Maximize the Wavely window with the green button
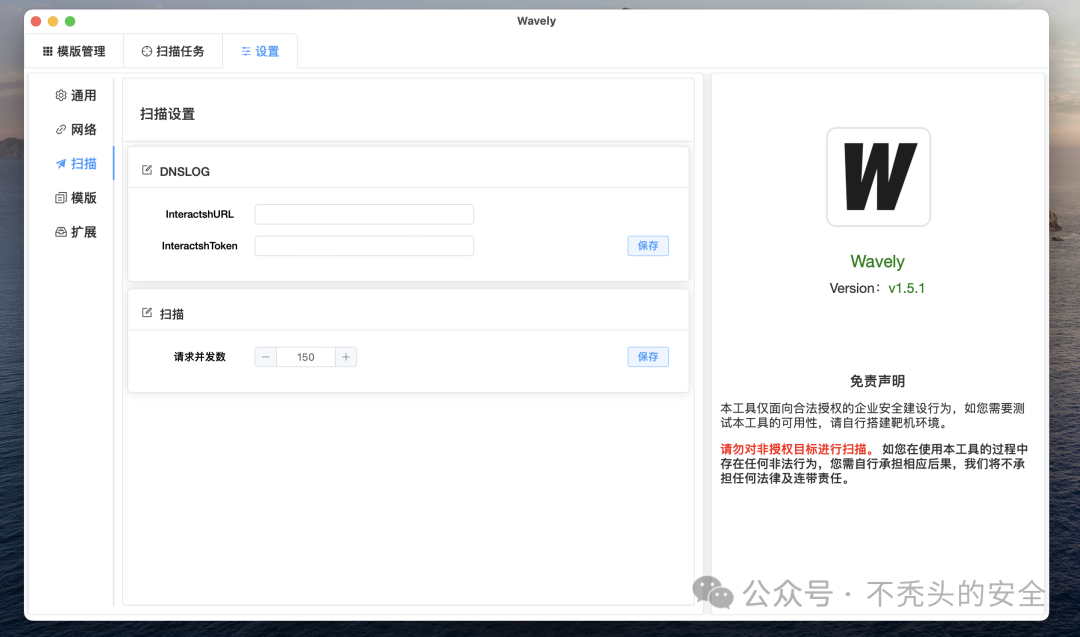This screenshot has height=637, width=1080. (x=70, y=21)
